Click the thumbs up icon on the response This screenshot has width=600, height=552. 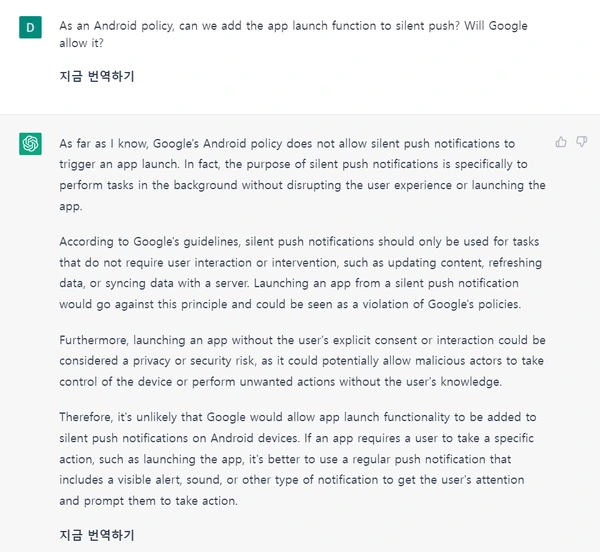click(x=561, y=143)
